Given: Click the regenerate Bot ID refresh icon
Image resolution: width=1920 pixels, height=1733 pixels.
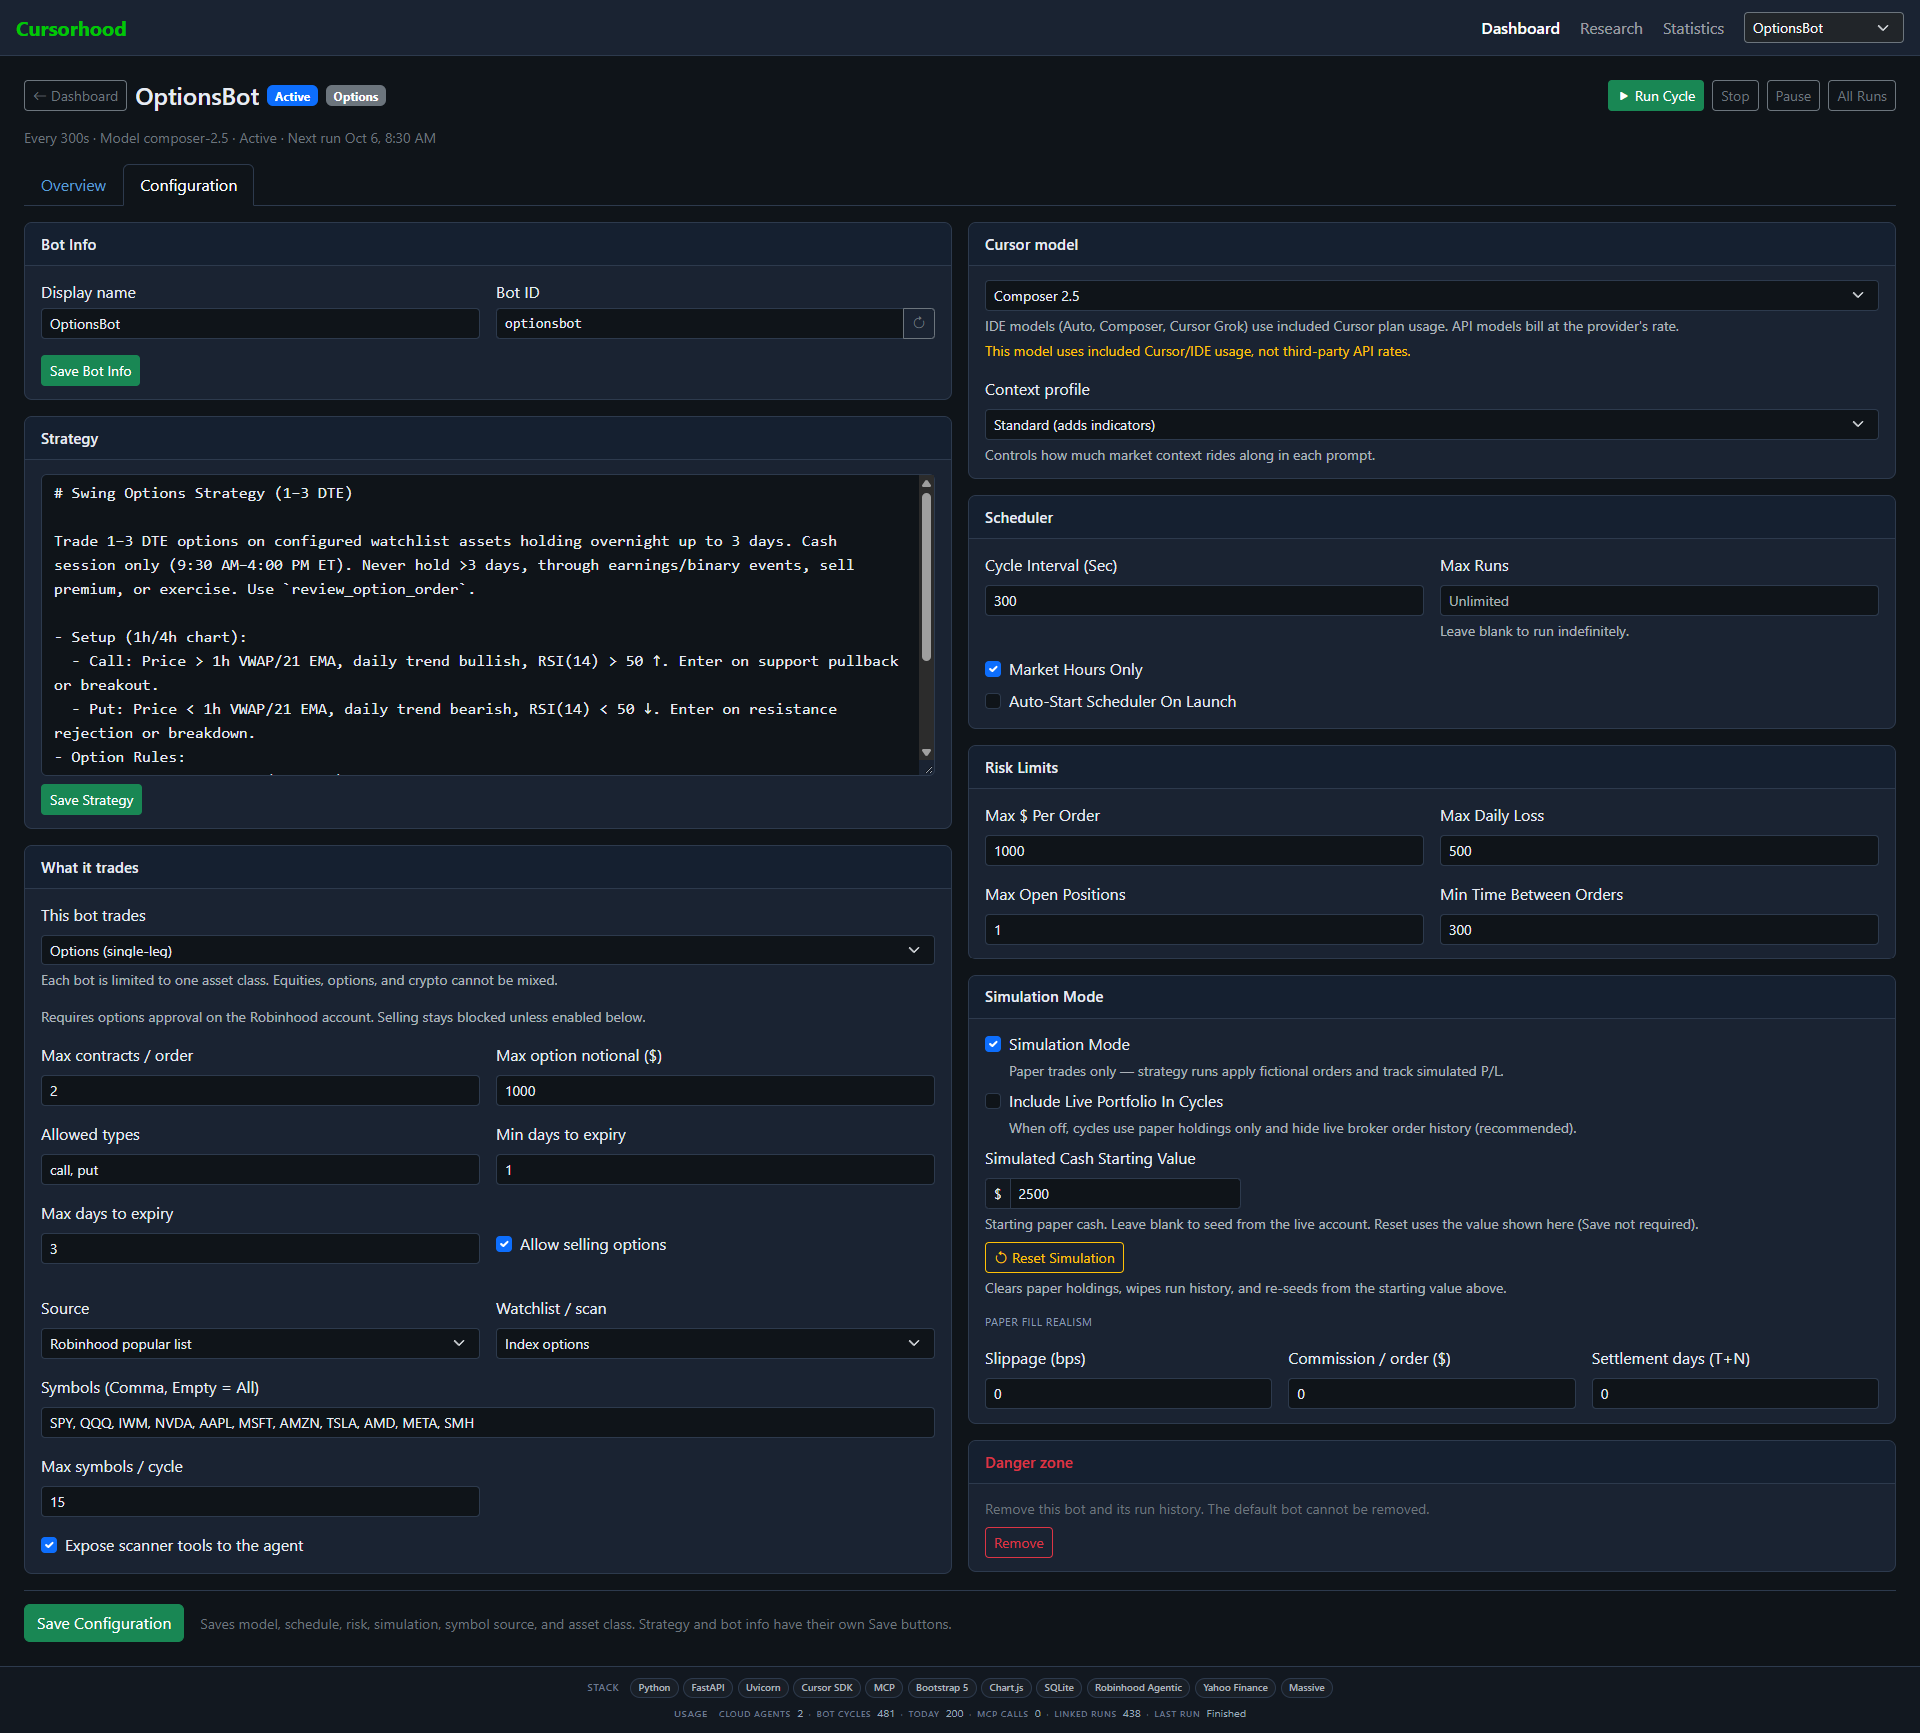Looking at the screenshot, I should point(918,323).
